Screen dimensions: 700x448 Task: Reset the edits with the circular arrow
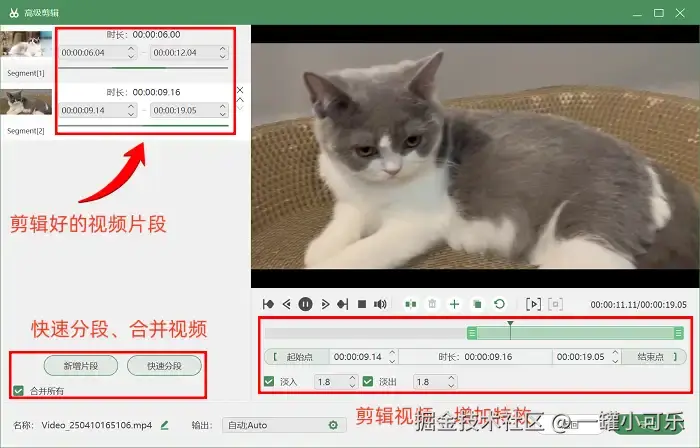pyautogui.click(x=500, y=304)
